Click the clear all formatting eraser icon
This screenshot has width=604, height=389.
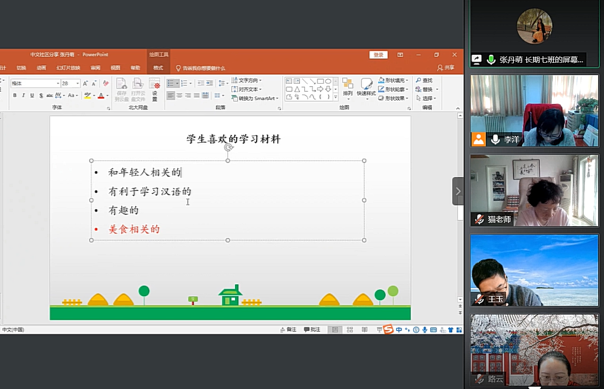[106, 83]
